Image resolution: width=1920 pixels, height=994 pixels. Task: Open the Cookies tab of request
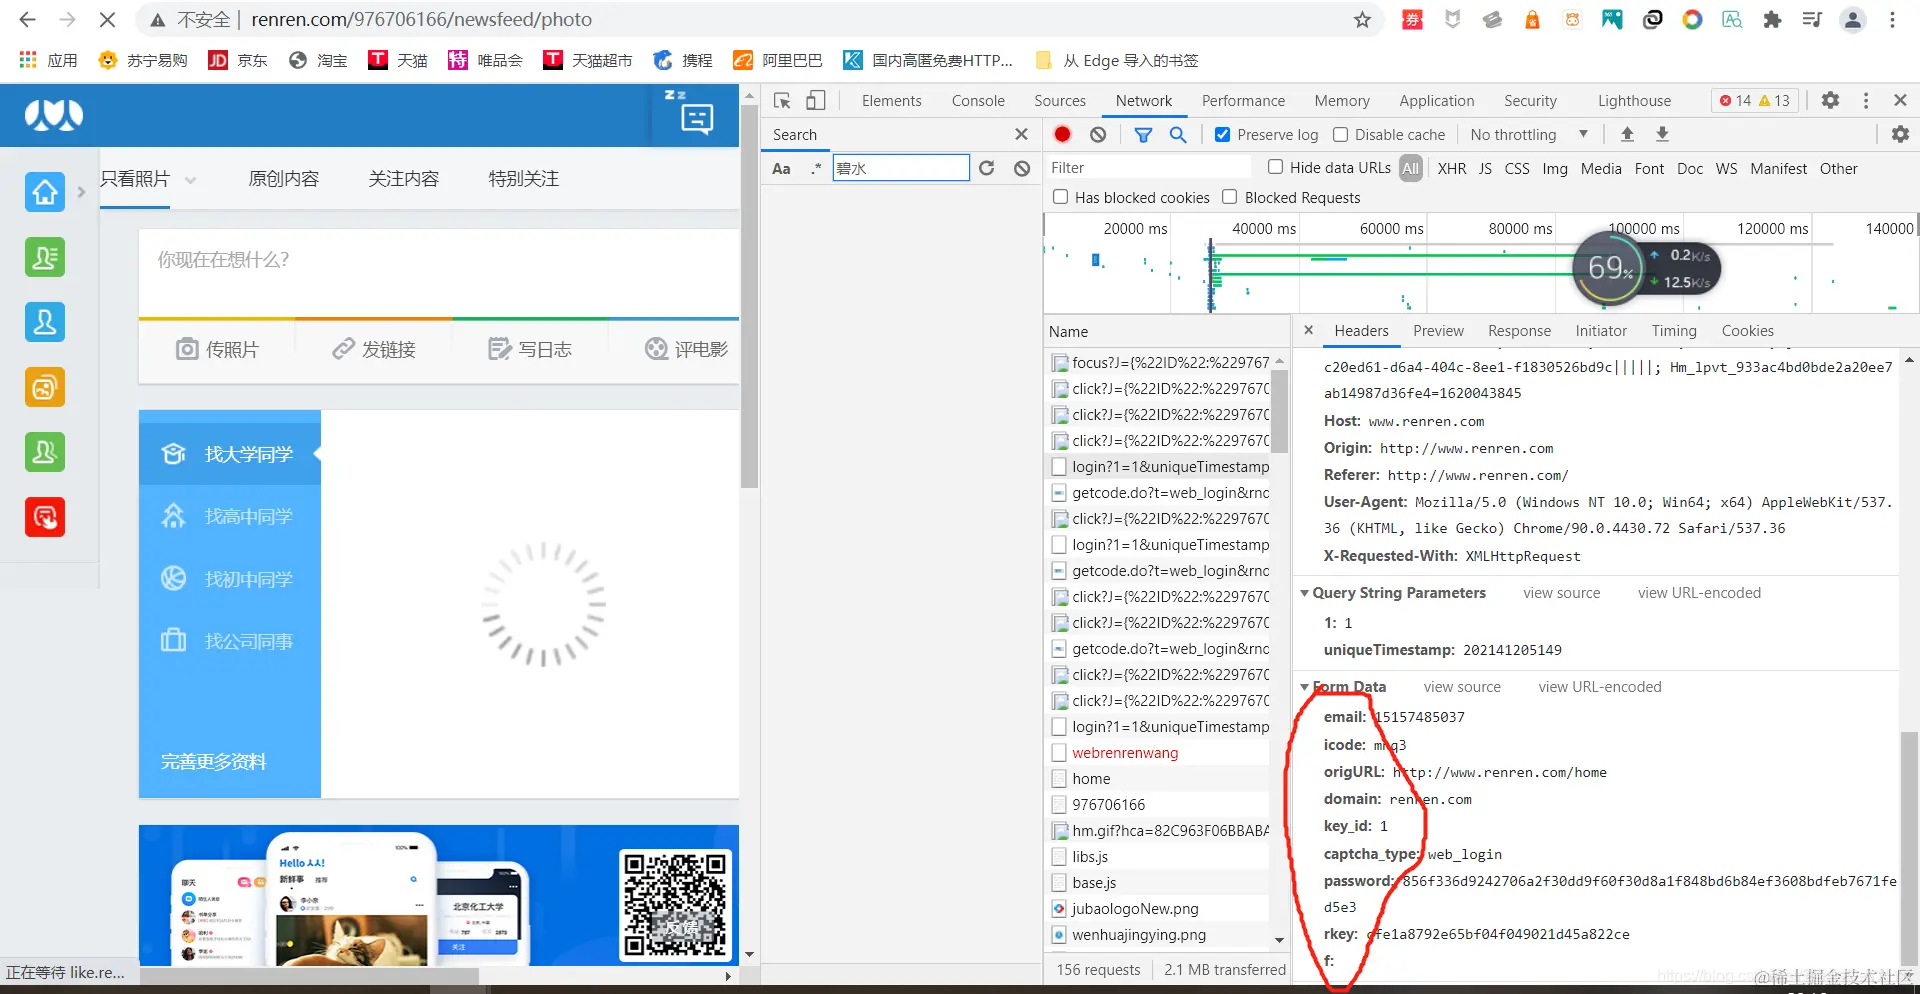point(1747,331)
